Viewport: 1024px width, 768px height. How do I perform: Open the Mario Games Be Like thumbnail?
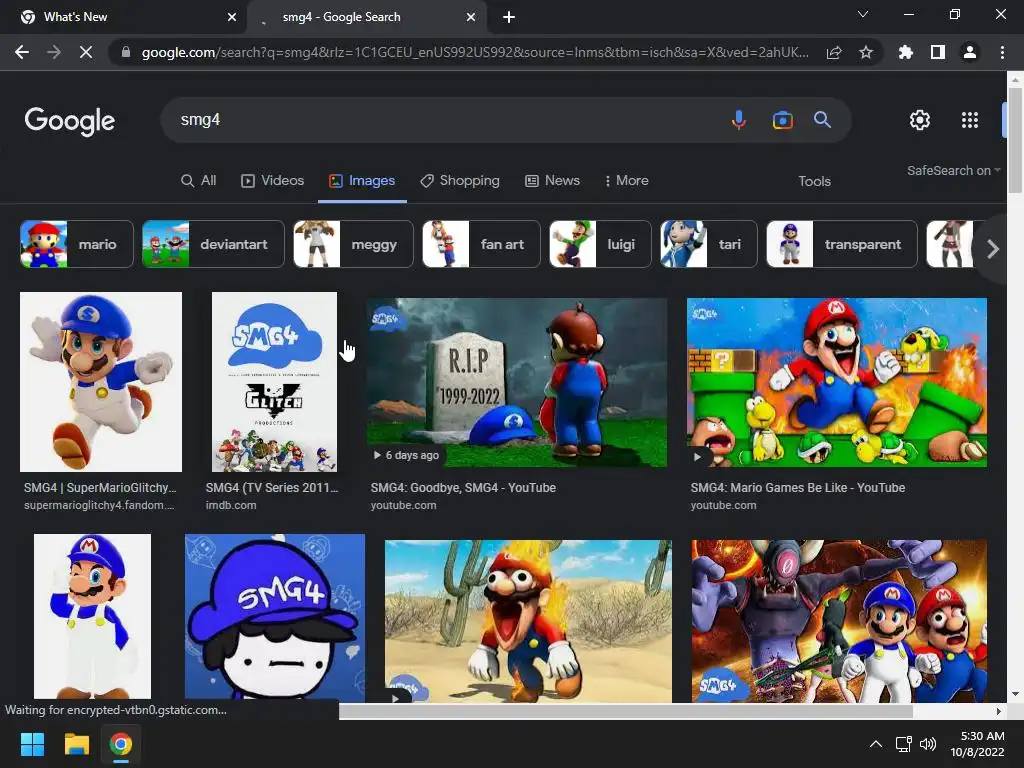click(x=837, y=383)
